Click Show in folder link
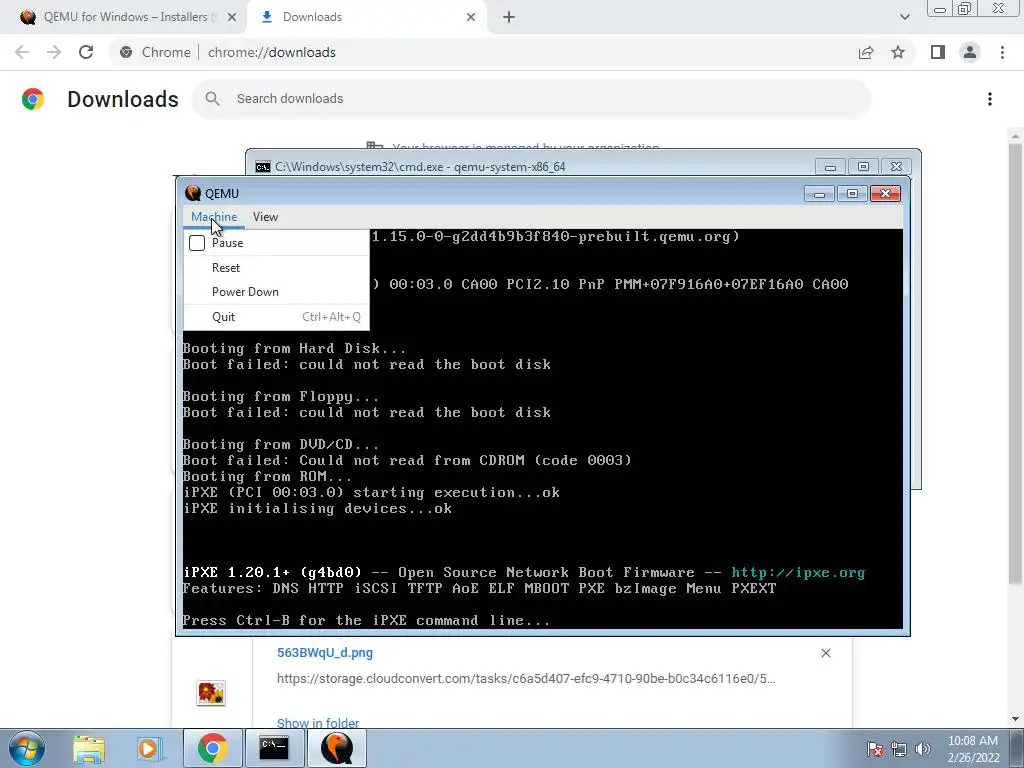Screen dimensions: 1024x768 point(318,723)
